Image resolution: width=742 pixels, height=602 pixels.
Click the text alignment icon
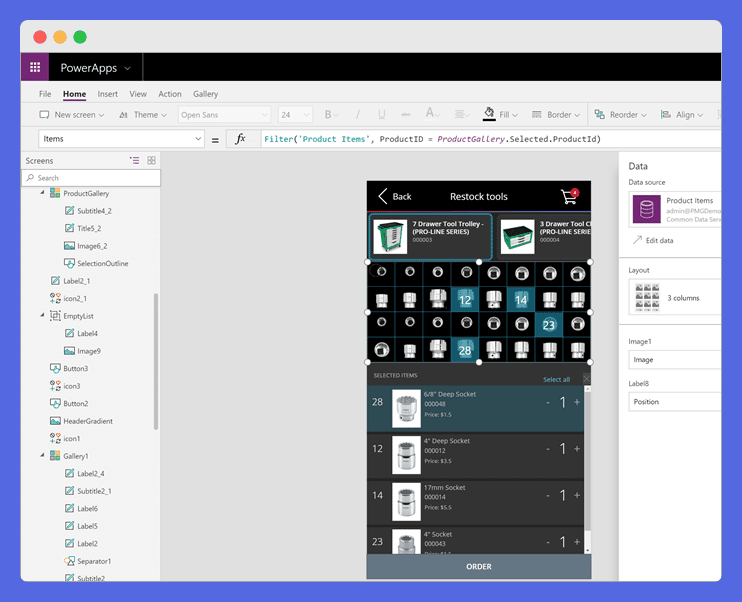tap(459, 115)
